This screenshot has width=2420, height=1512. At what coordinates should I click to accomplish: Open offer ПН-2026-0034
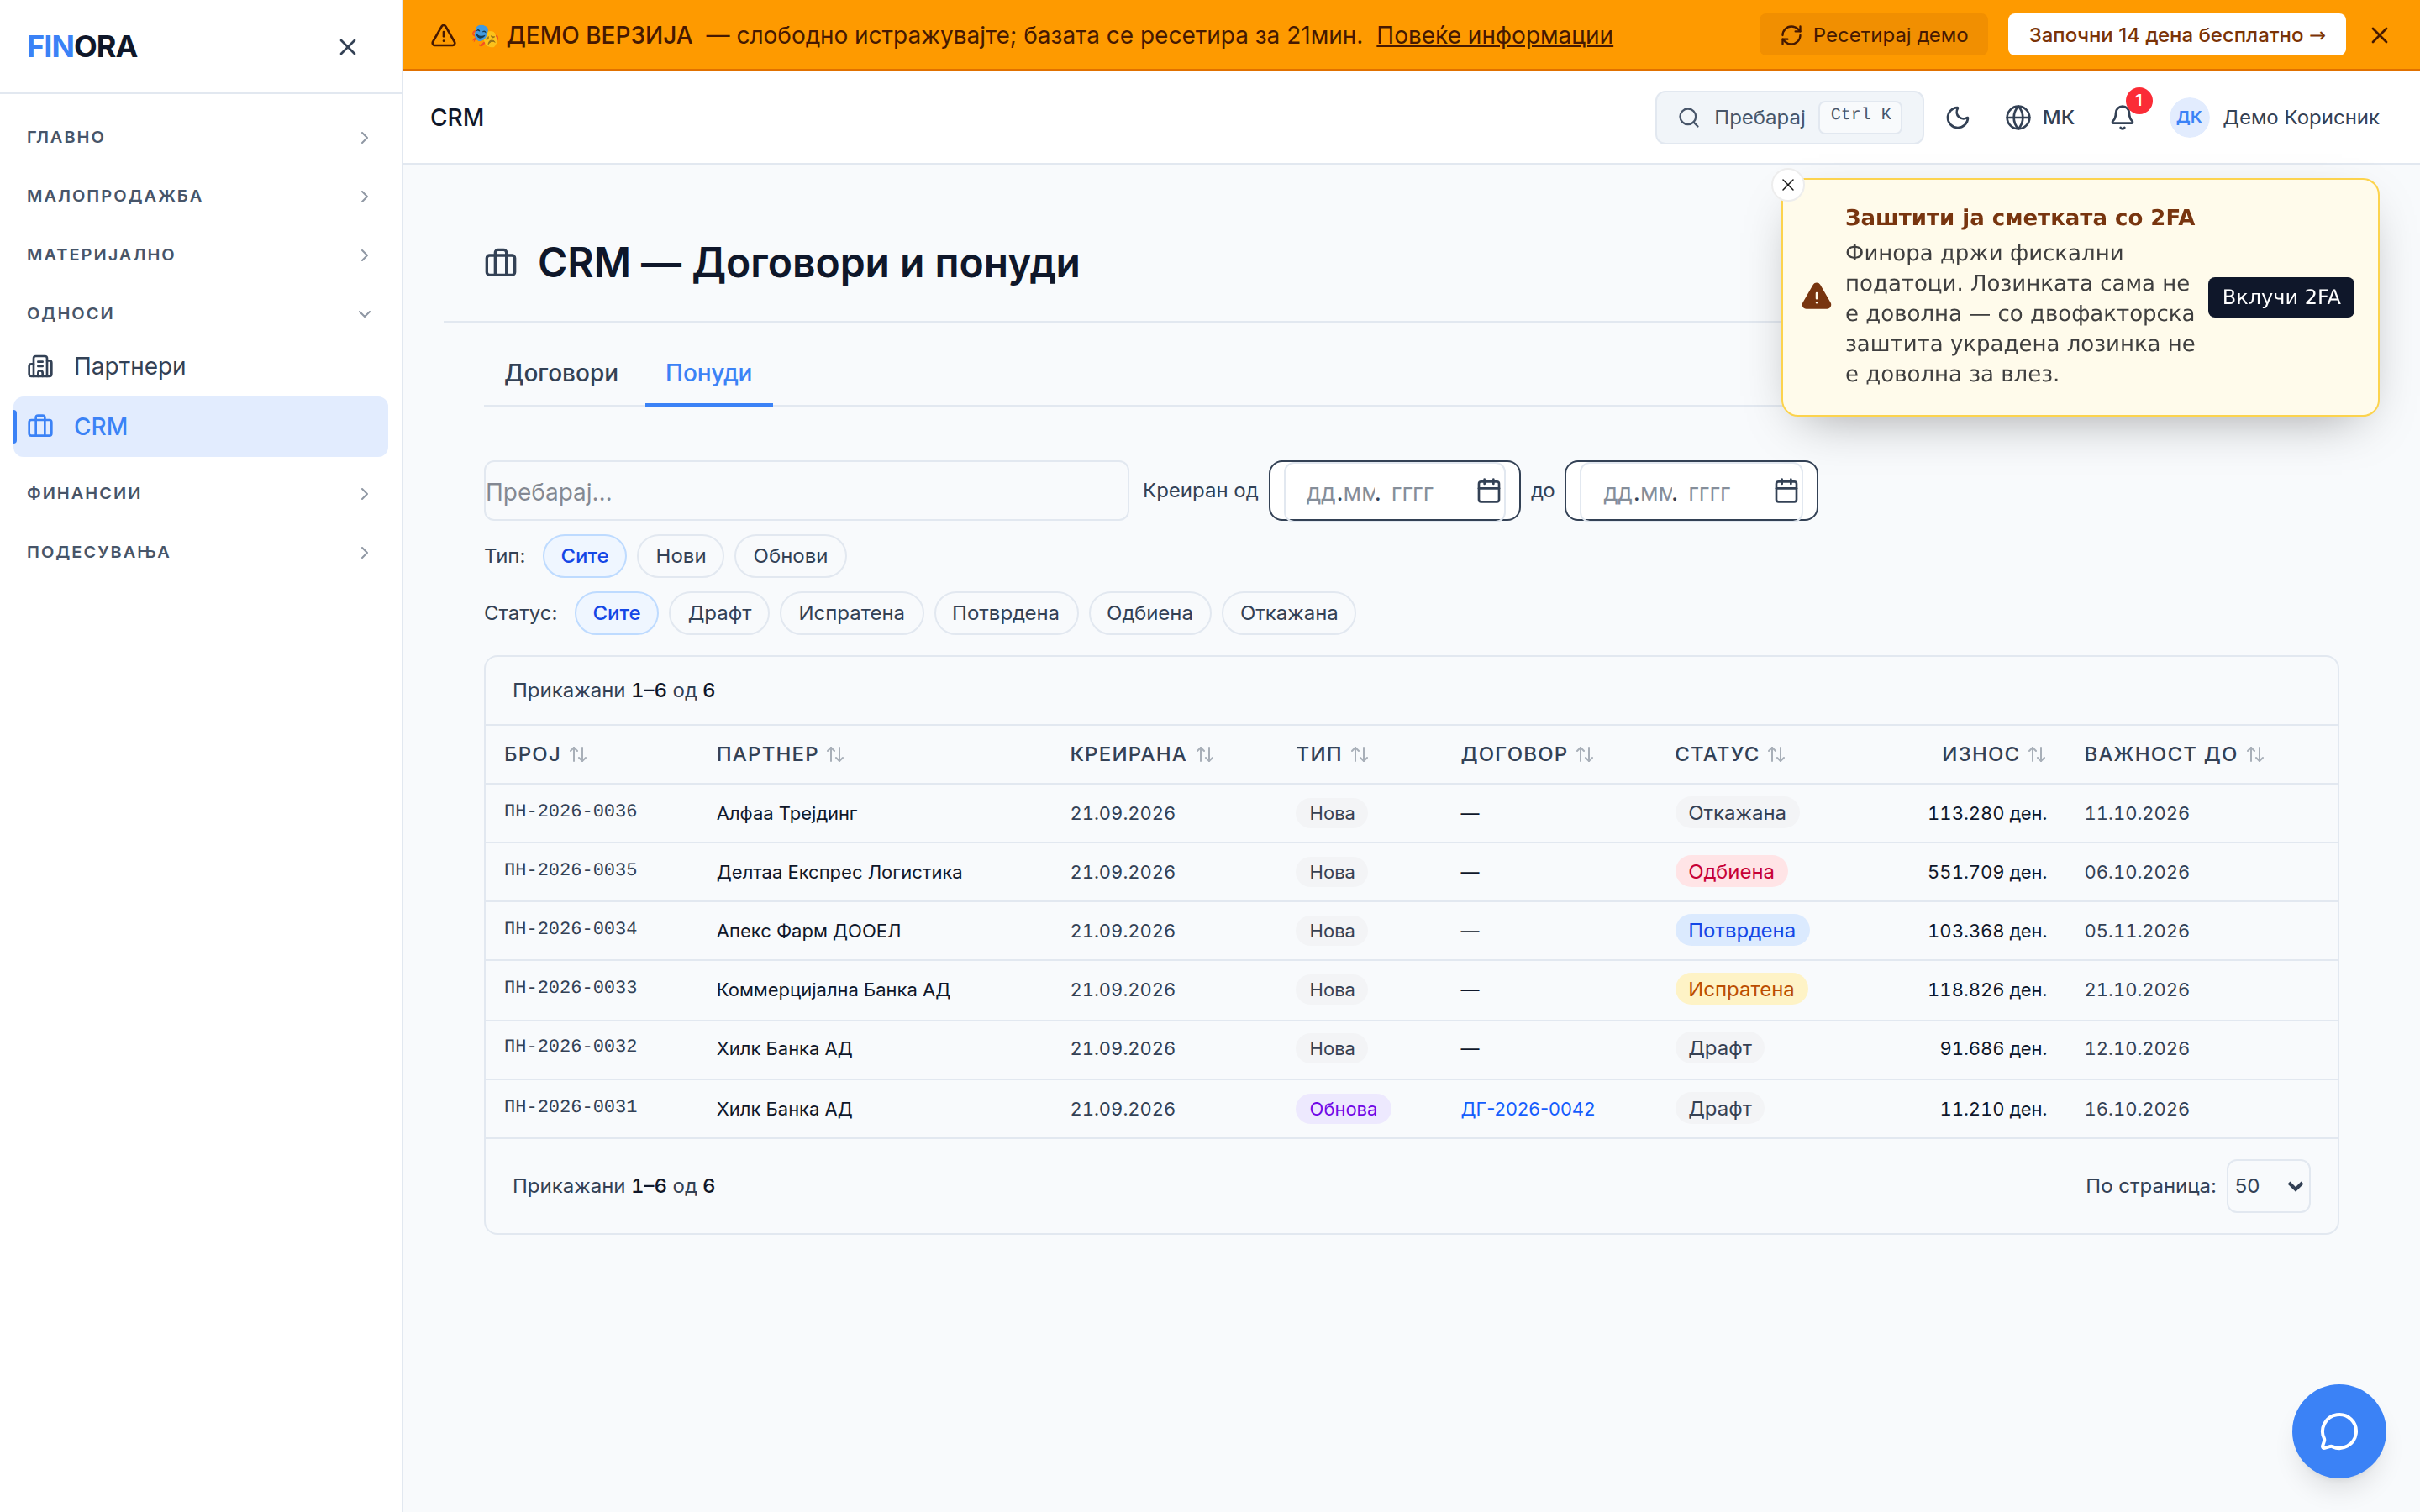coord(570,929)
